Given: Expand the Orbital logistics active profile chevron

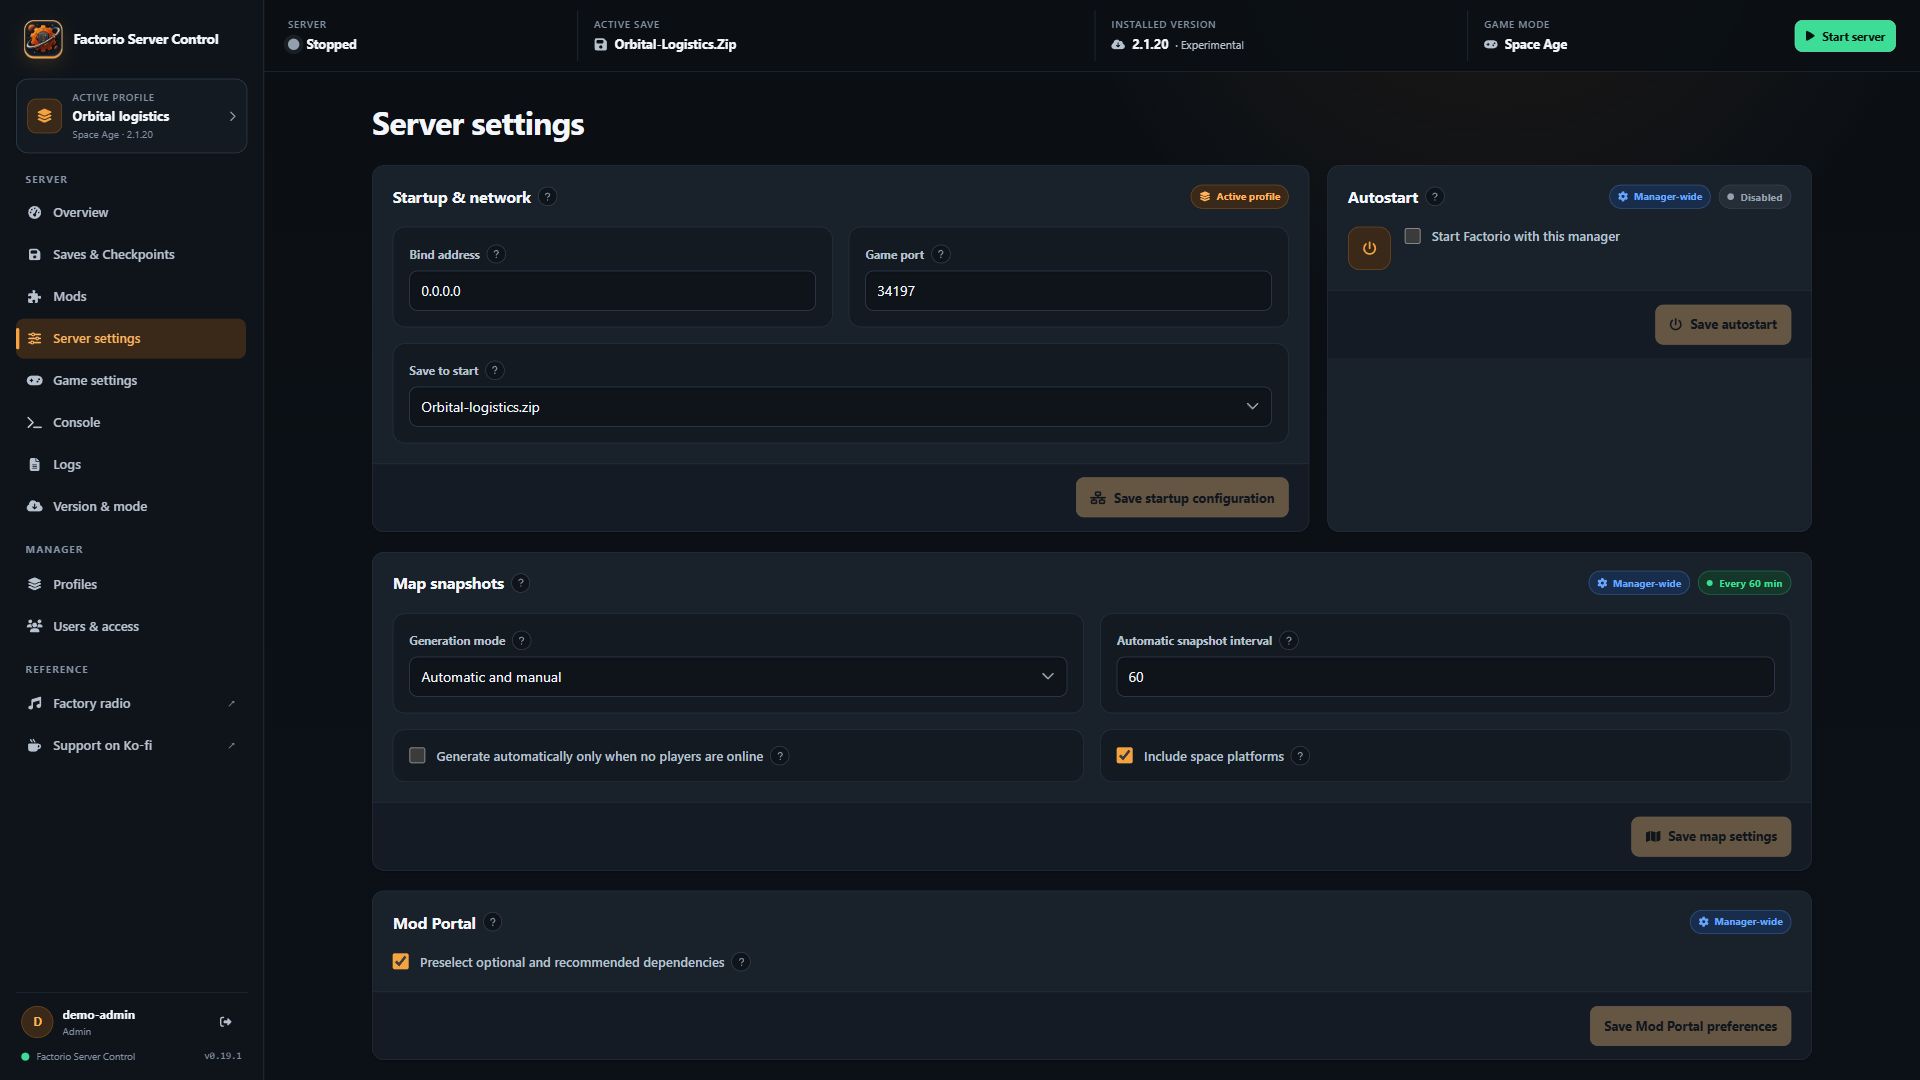Looking at the screenshot, I should pyautogui.click(x=233, y=116).
